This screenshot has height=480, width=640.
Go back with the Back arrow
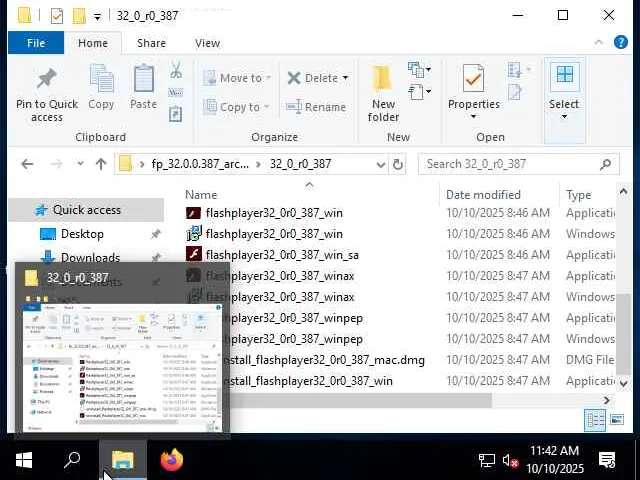27,164
